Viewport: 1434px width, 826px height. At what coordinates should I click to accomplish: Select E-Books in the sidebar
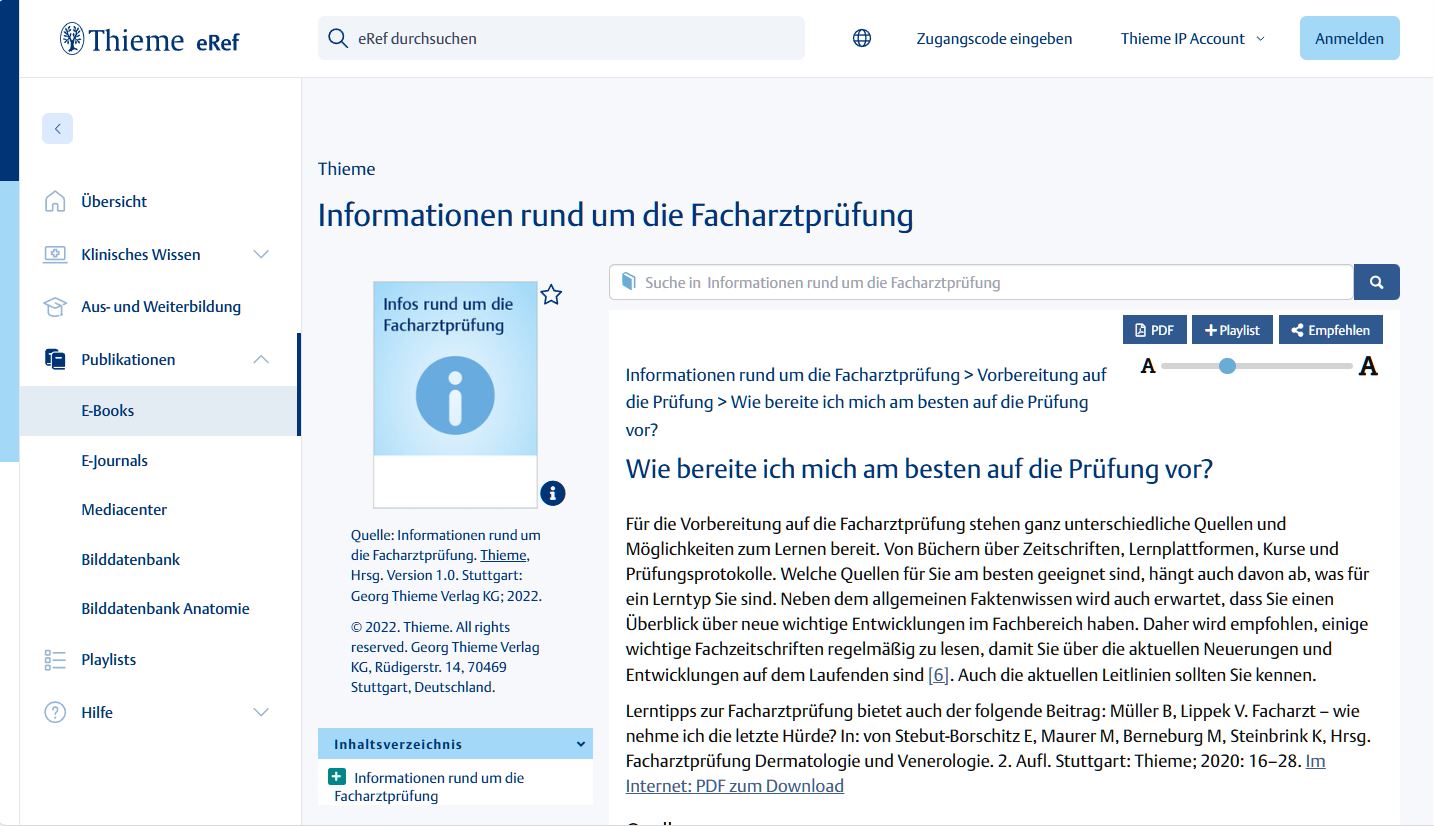click(158, 411)
